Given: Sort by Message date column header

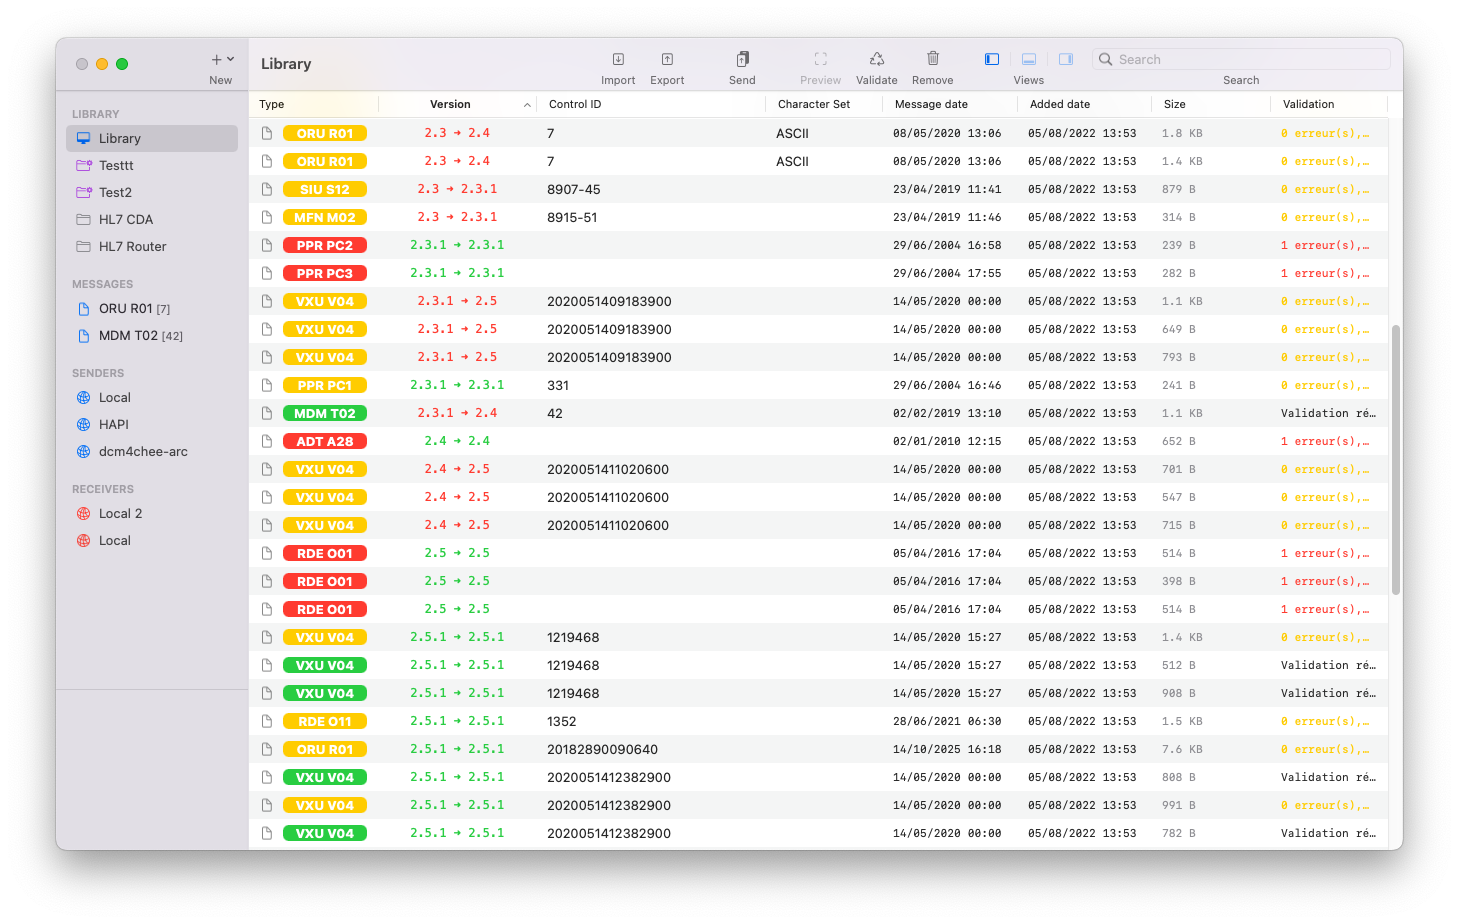Looking at the screenshot, I should pyautogui.click(x=931, y=105).
